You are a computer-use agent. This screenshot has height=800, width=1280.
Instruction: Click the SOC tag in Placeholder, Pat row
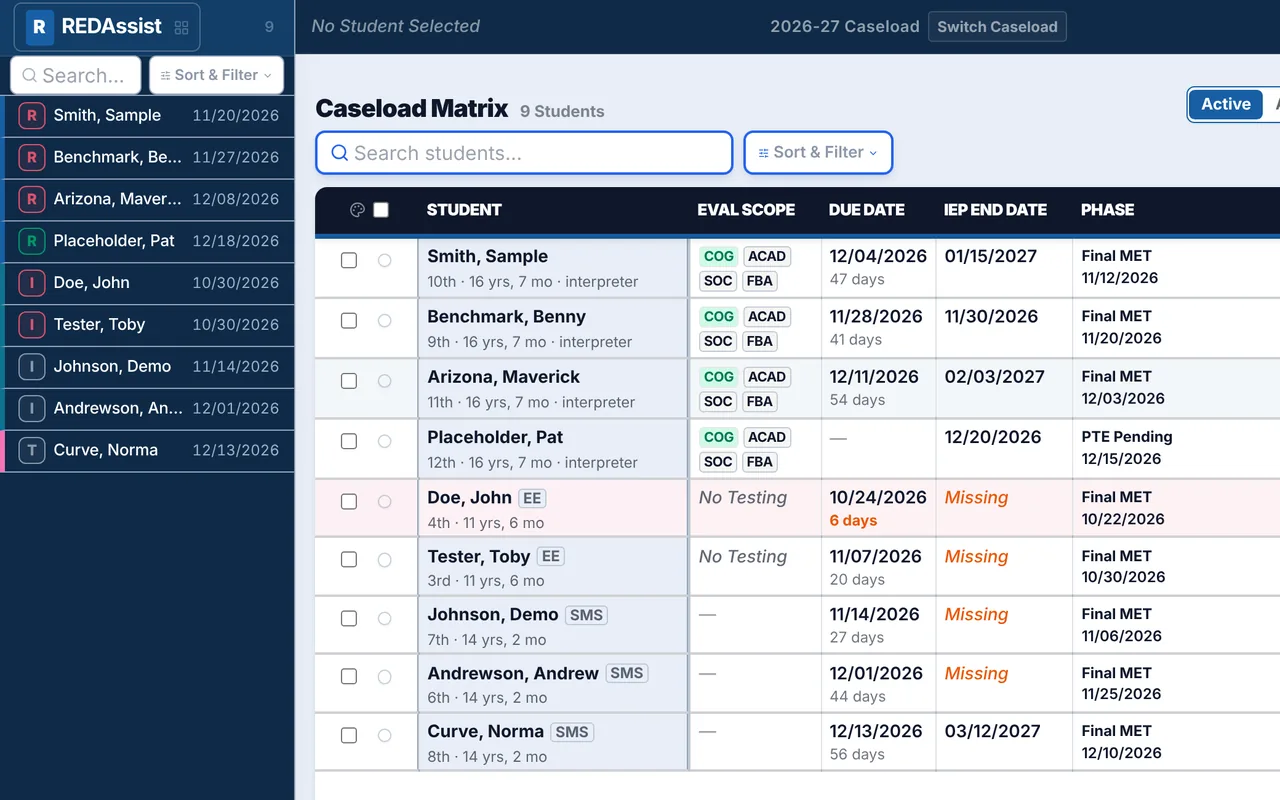click(718, 462)
